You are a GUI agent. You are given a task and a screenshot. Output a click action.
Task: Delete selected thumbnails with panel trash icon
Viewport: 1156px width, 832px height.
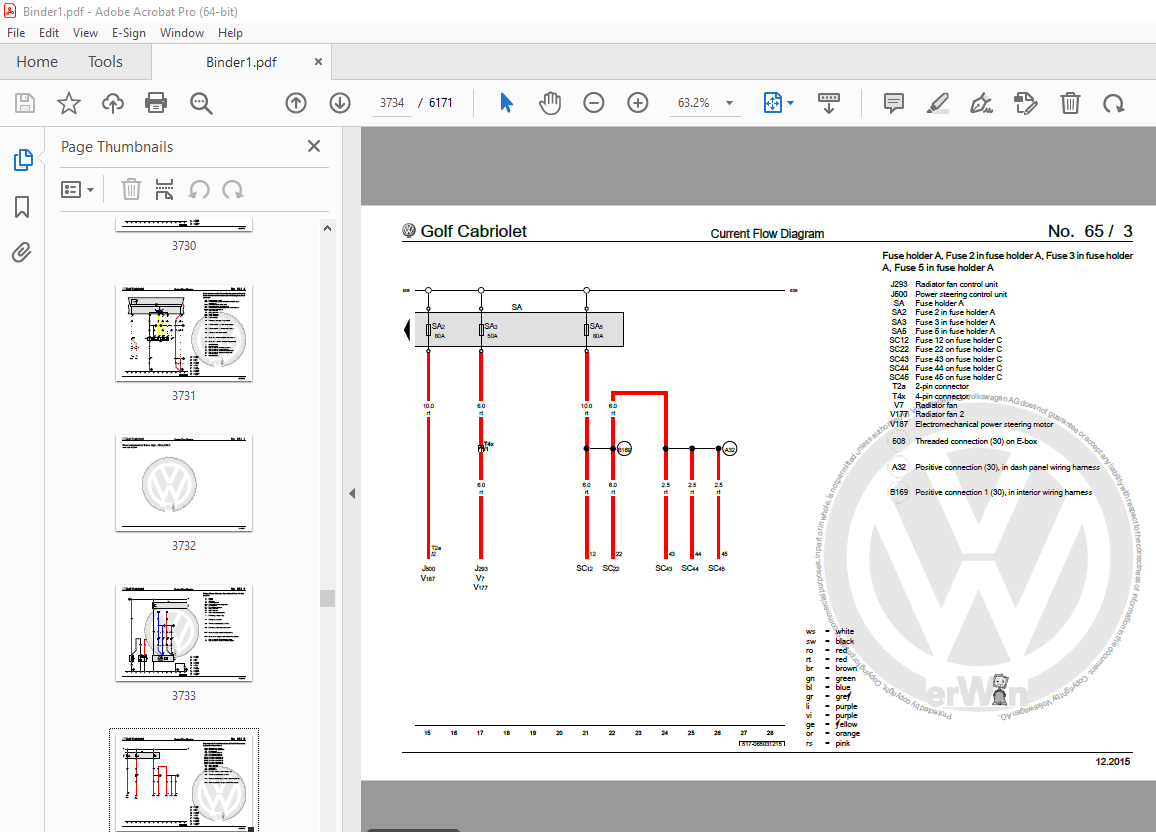[131, 189]
